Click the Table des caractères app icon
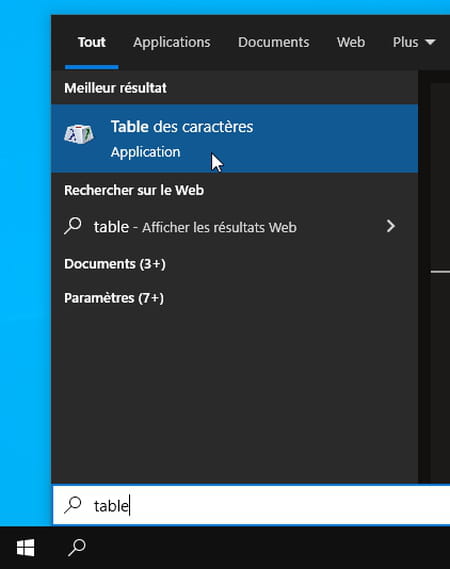 (79, 134)
